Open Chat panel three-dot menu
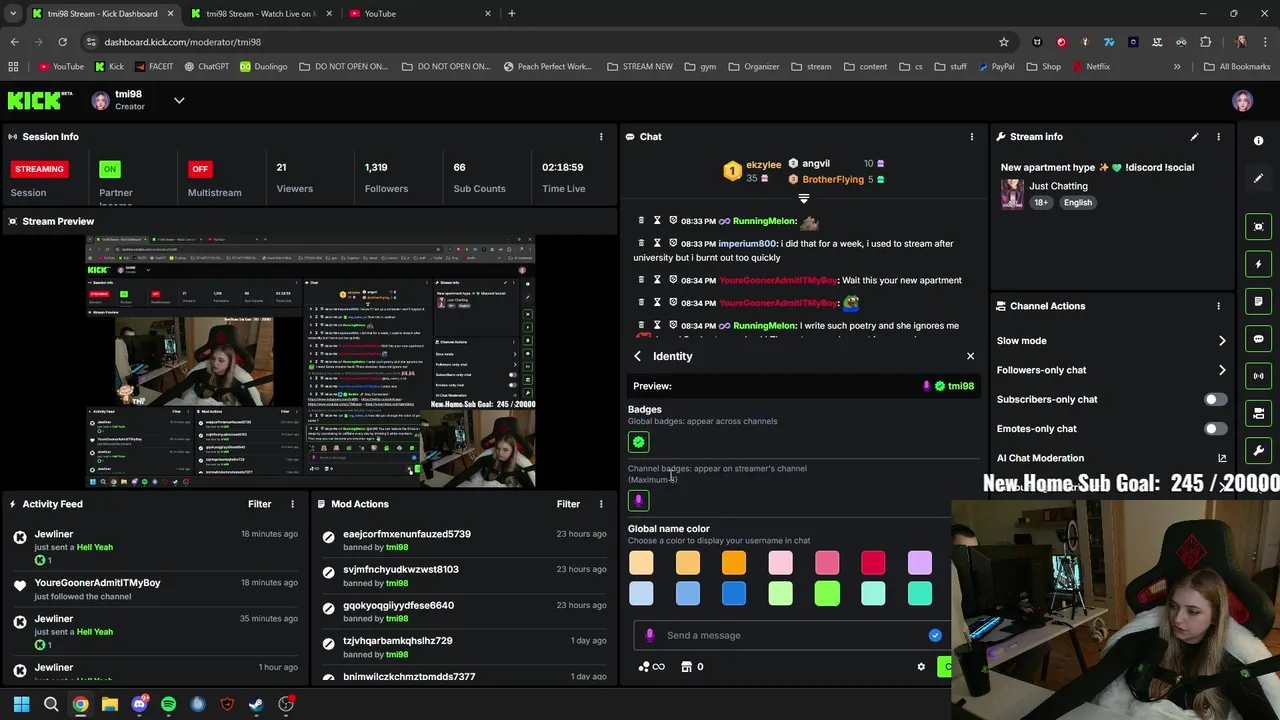Screen dimensions: 1280x720 (971, 137)
